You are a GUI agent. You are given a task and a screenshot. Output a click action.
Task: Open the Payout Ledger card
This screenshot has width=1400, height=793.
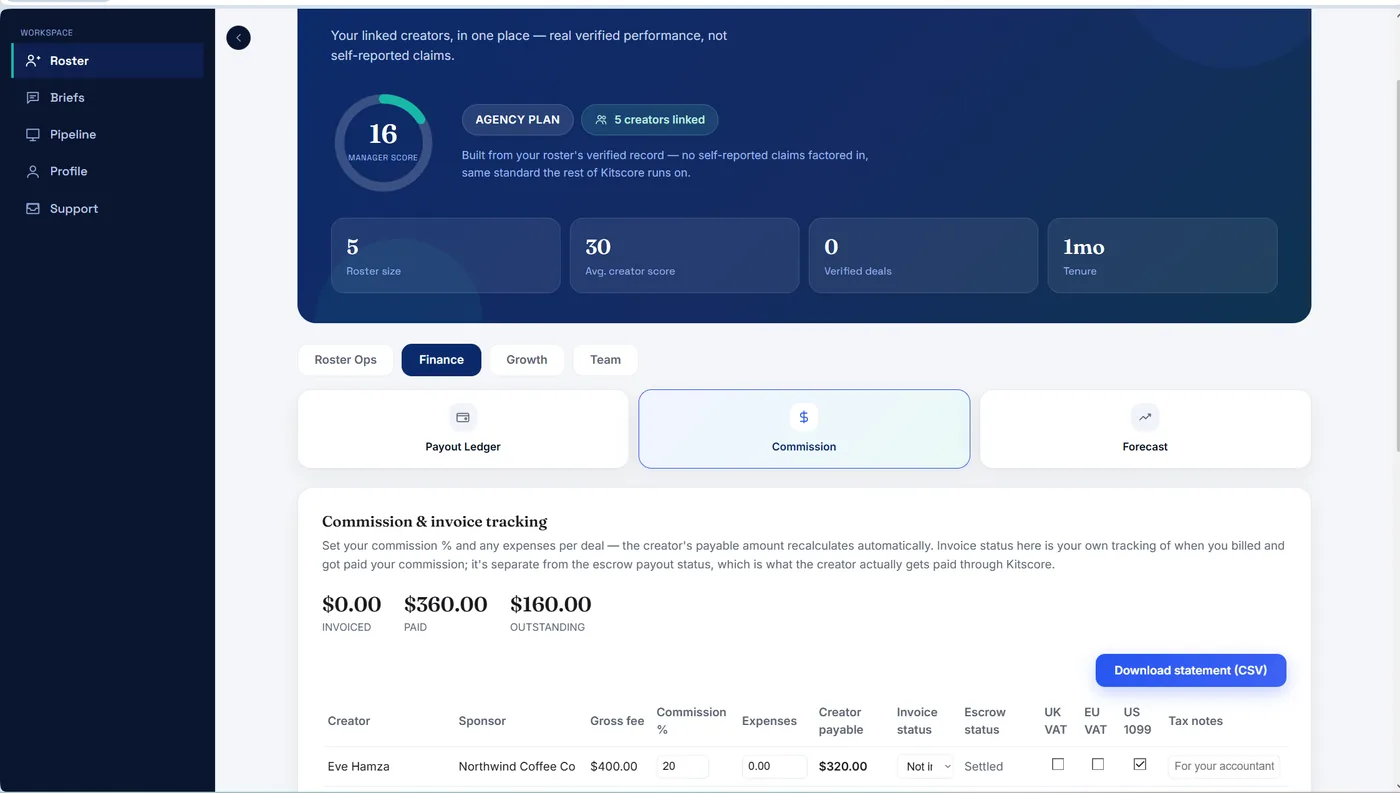coord(463,429)
